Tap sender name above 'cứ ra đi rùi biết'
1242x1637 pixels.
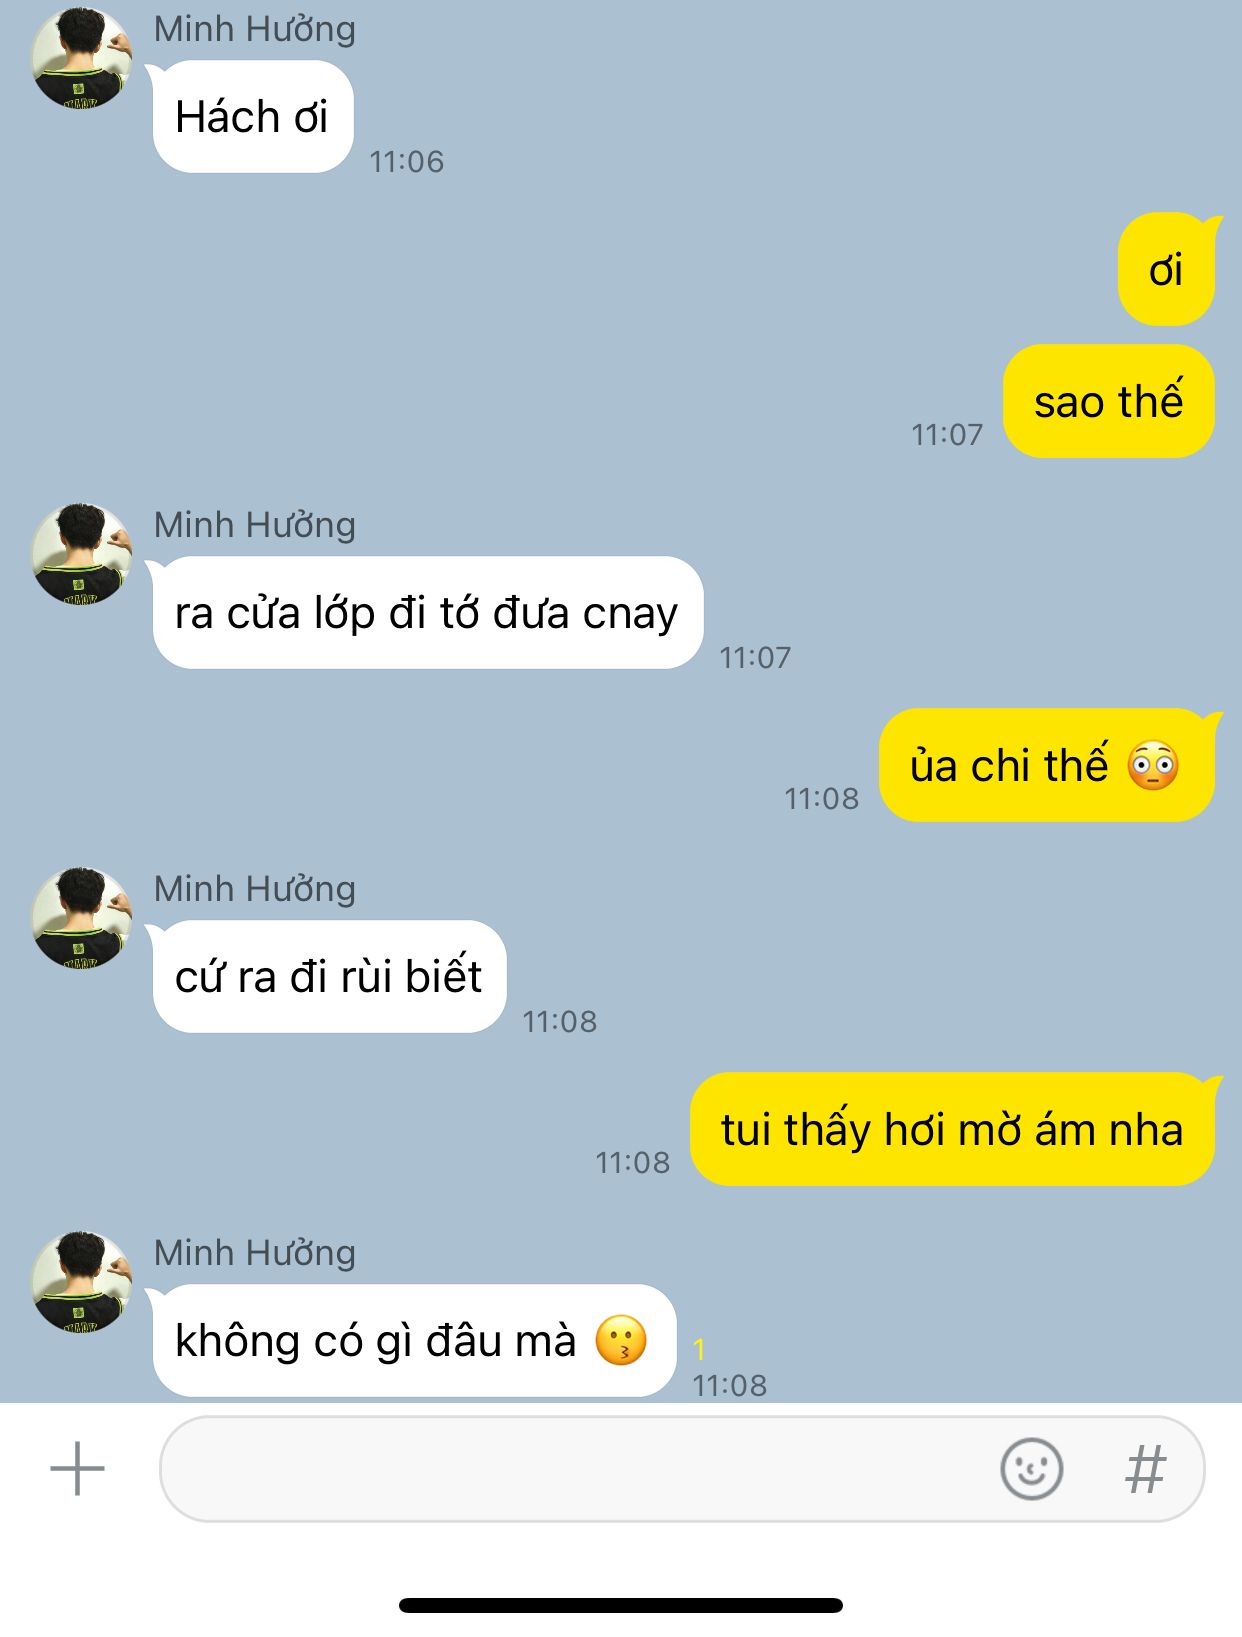pyautogui.click(x=255, y=889)
